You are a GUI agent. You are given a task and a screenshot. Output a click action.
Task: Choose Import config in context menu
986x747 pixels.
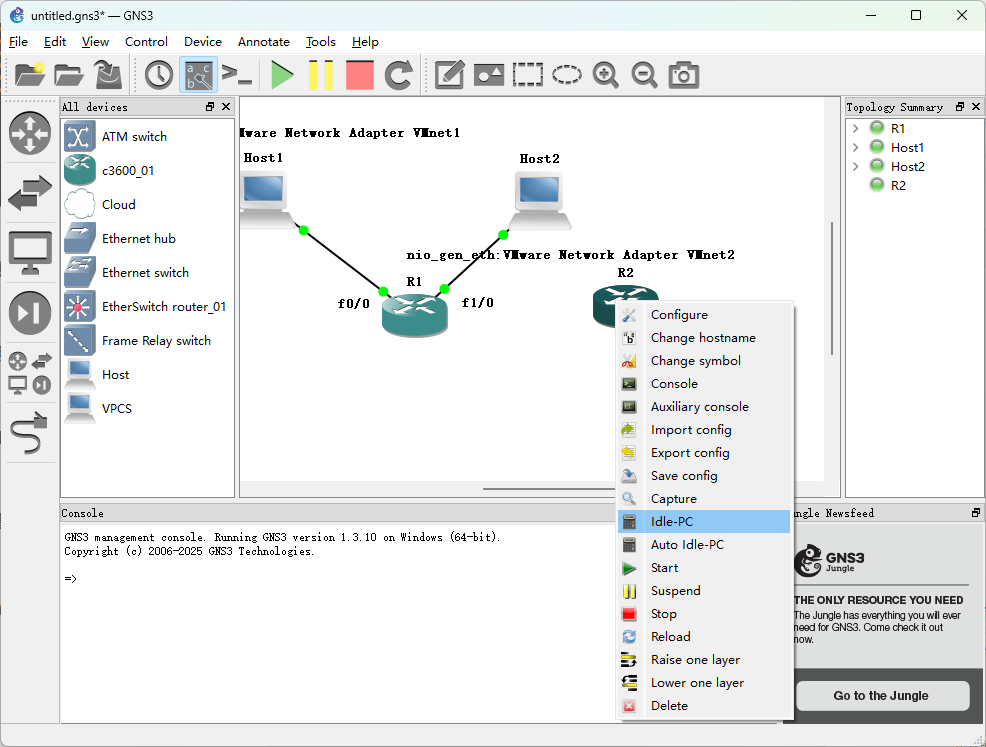pyautogui.click(x=704, y=430)
